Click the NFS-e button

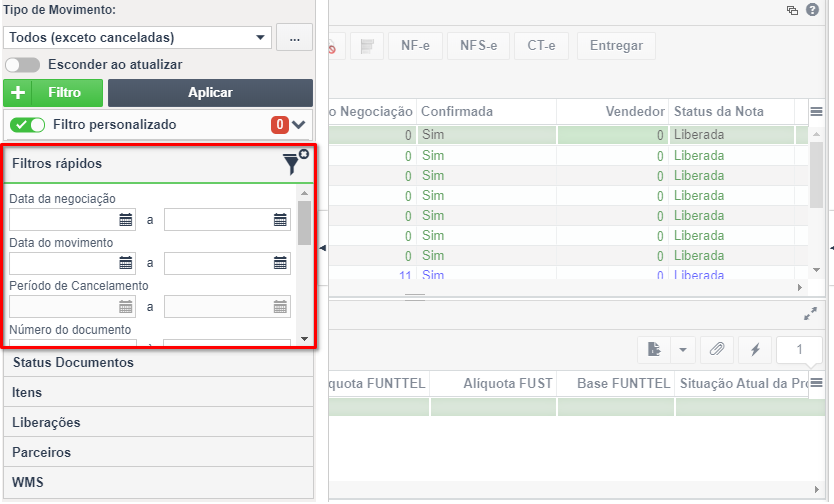[479, 46]
